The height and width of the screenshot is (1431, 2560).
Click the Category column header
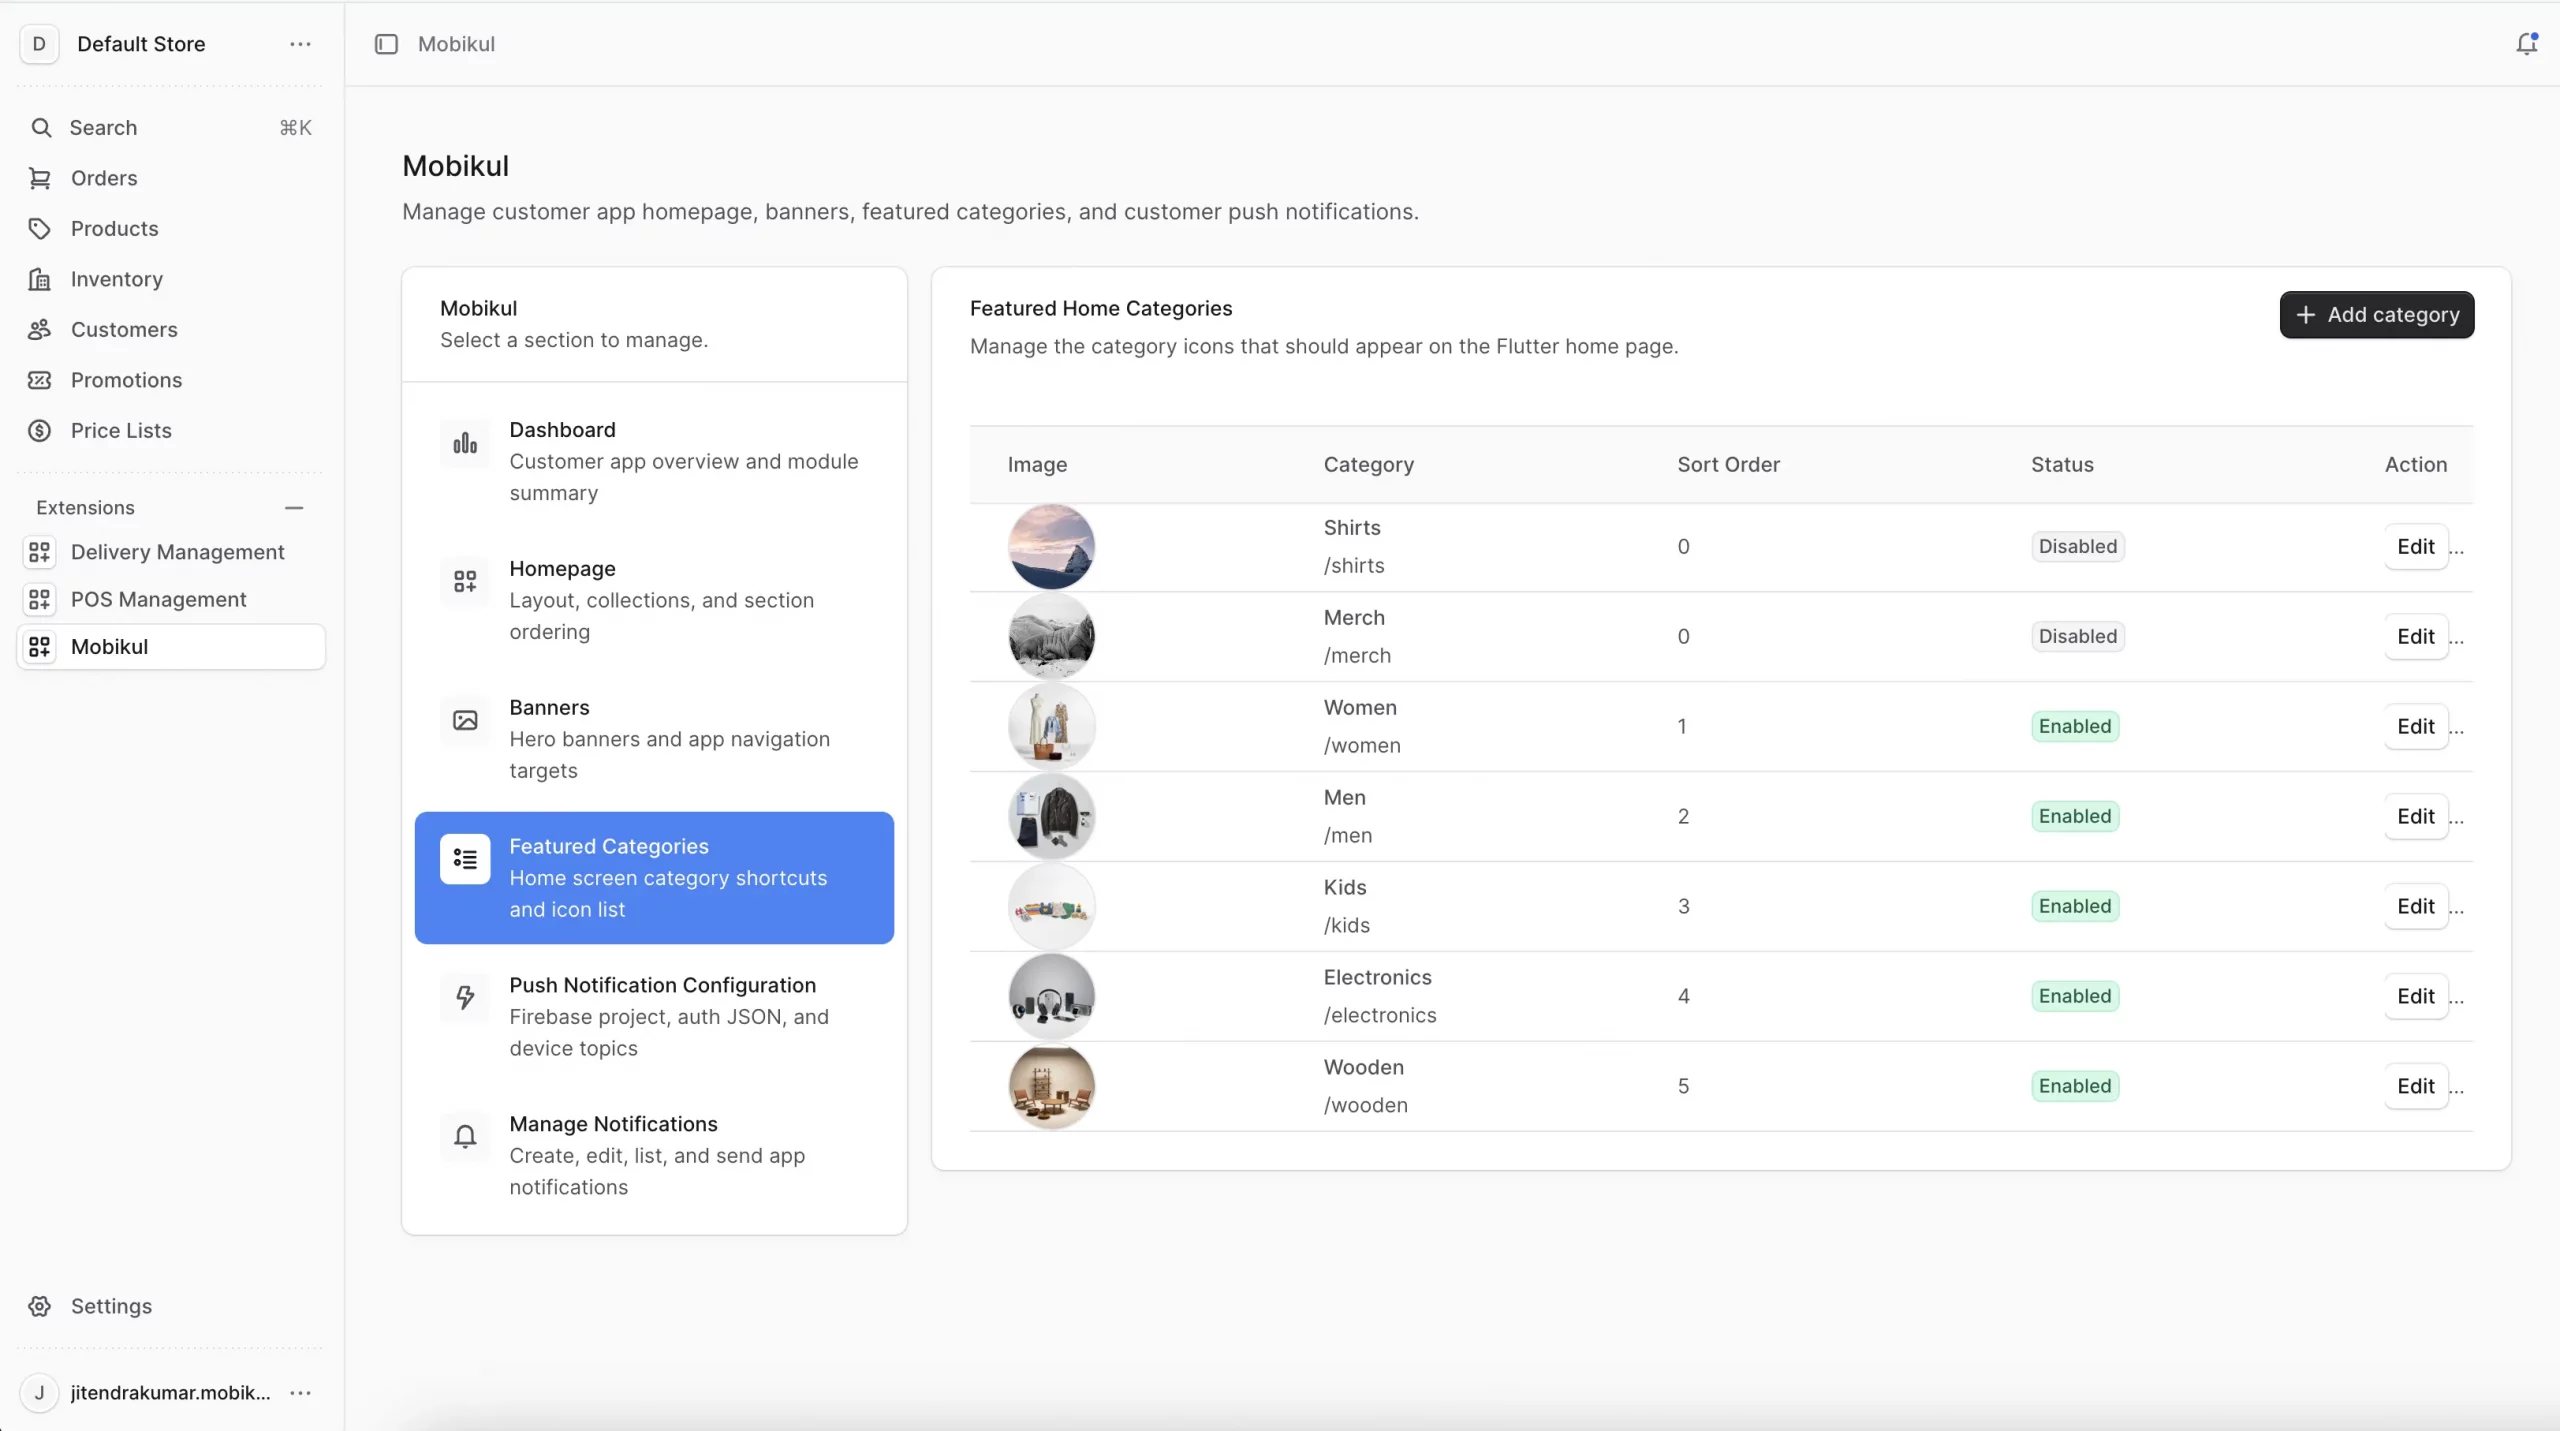point(1368,465)
